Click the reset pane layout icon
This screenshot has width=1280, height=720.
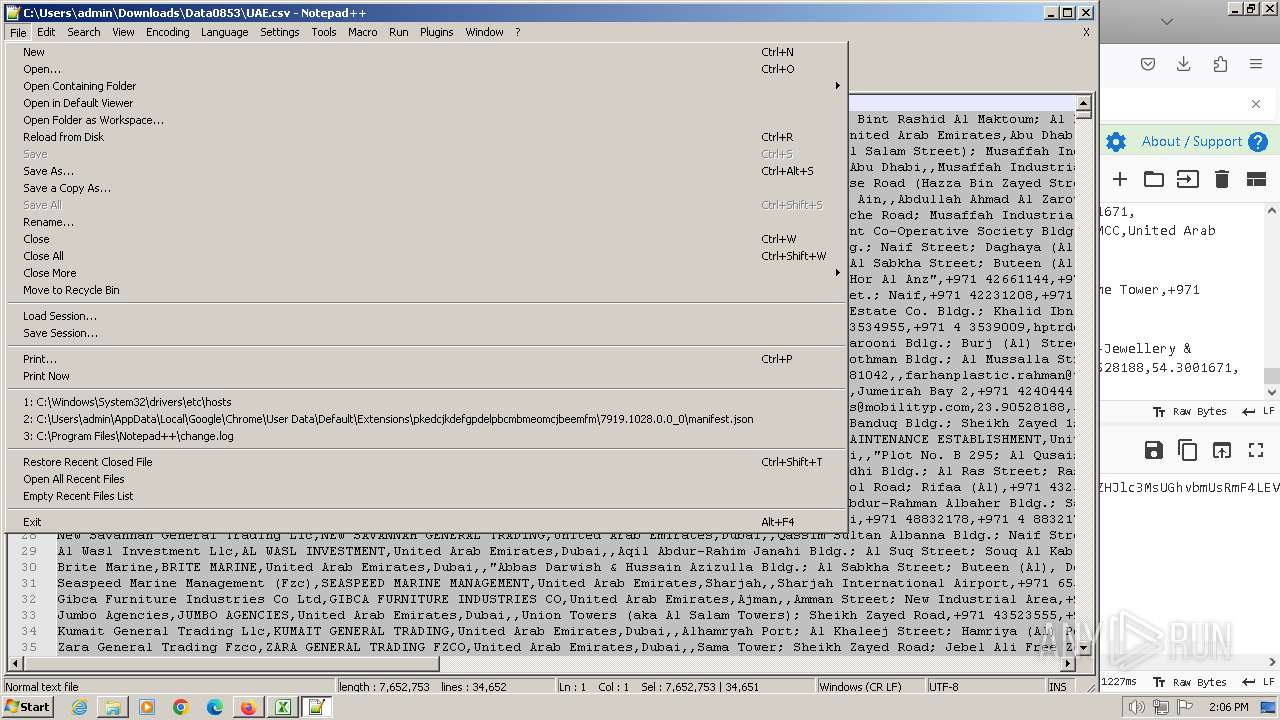(x=1256, y=179)
